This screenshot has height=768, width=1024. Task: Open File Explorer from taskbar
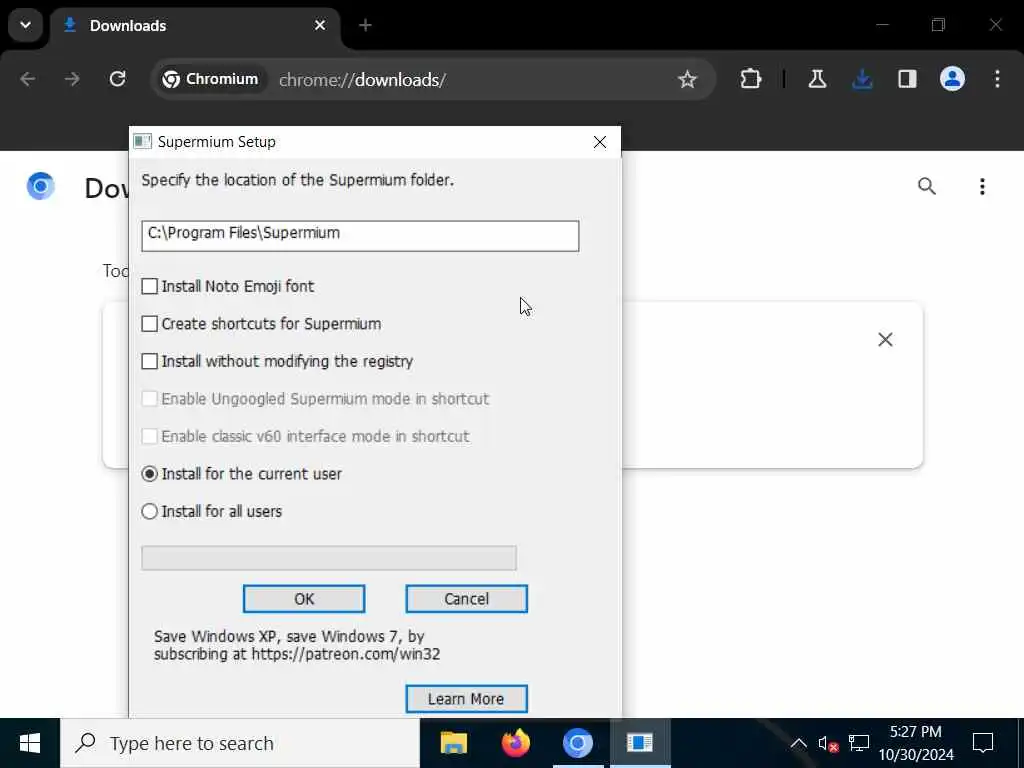tap(454, 743)
